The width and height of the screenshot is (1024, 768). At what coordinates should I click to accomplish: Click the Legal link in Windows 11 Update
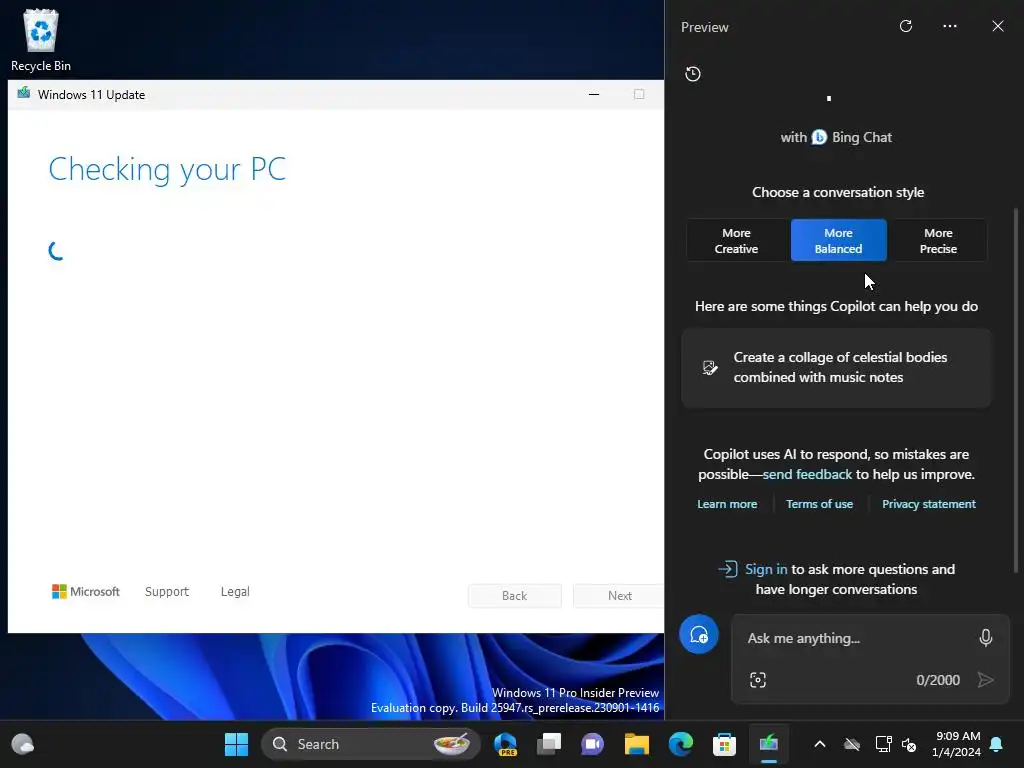[x=235, y=592]
